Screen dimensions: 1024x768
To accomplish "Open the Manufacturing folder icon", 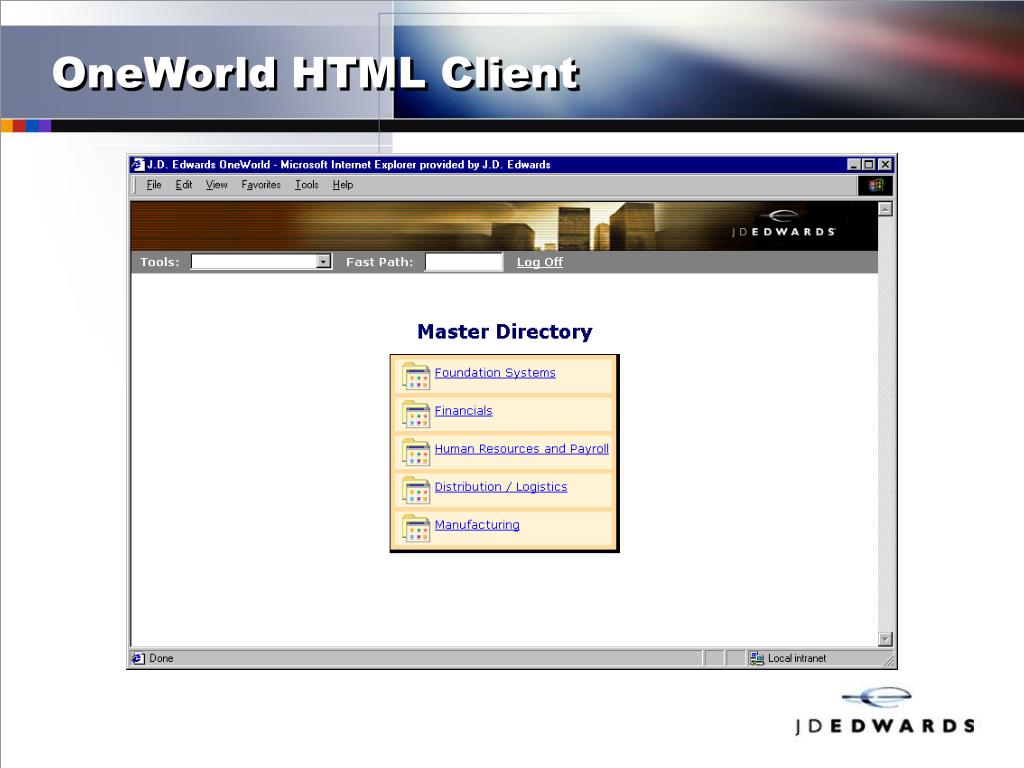I will click(x=416, y=528).
